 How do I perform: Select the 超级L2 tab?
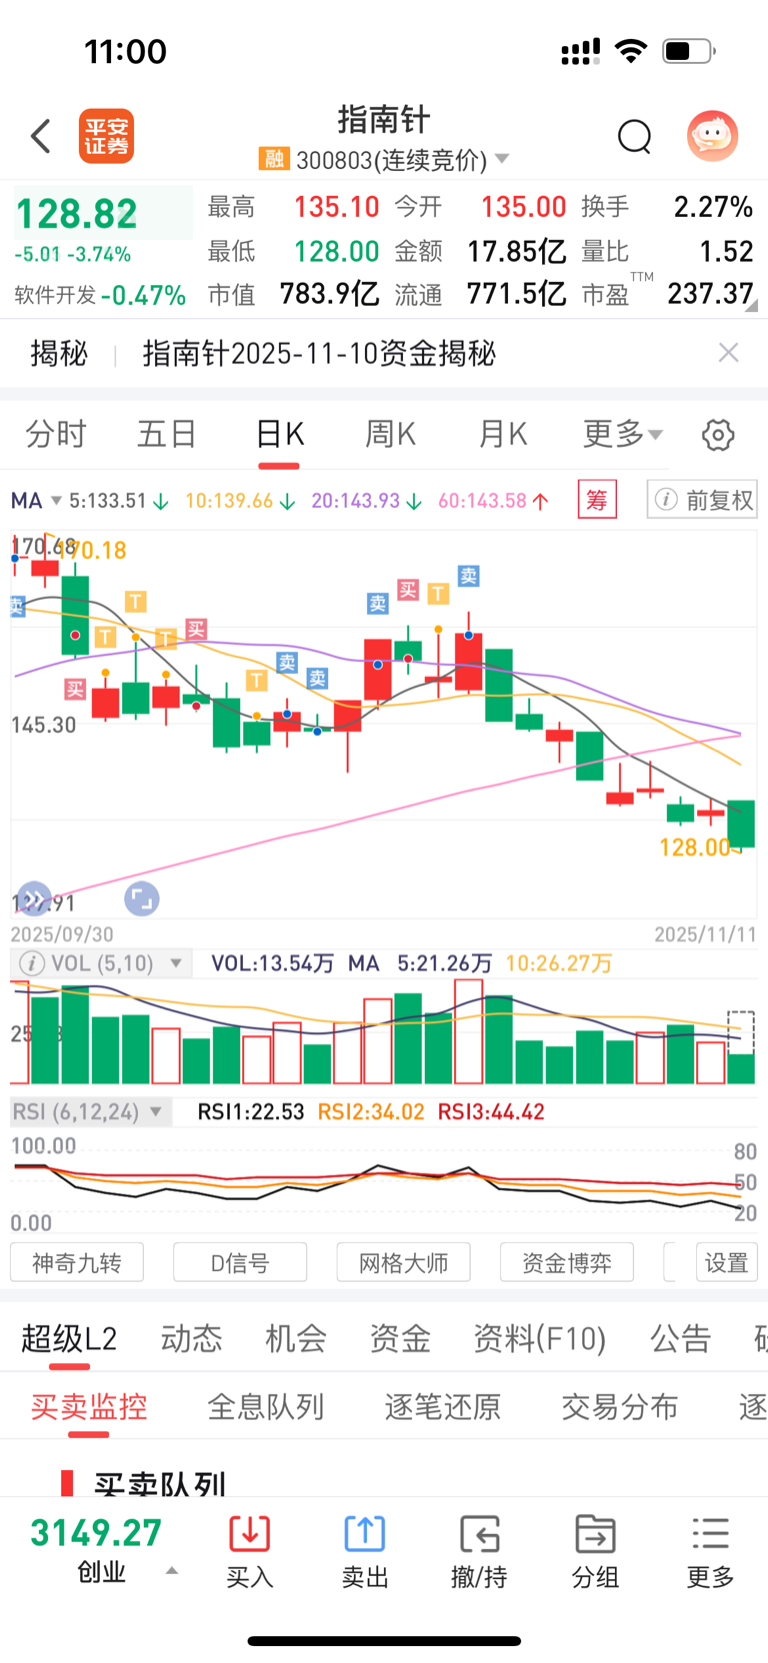69,1338
